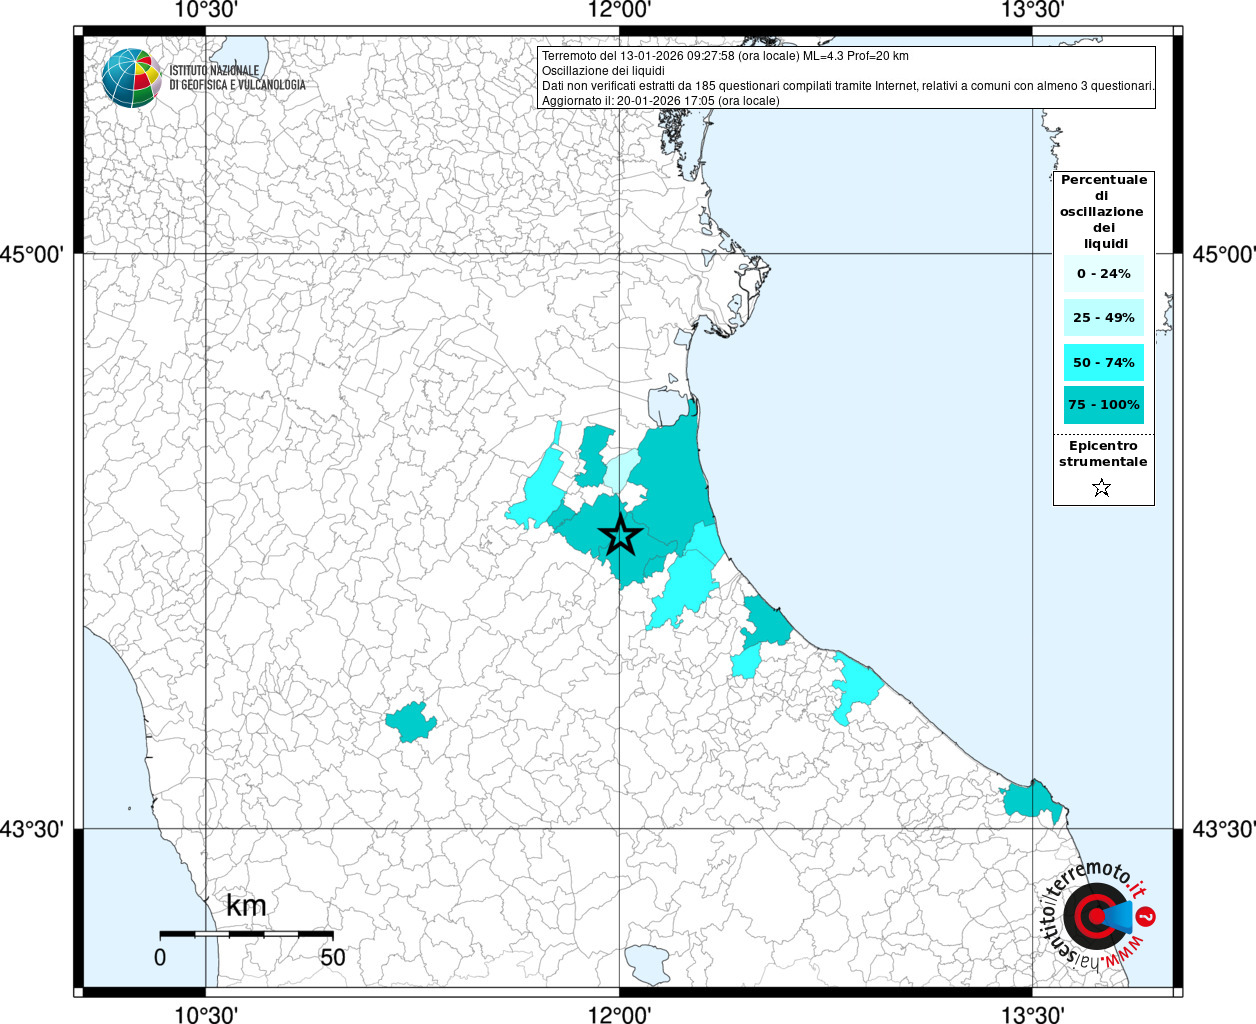Click the km scale bar

click(246, 934)
